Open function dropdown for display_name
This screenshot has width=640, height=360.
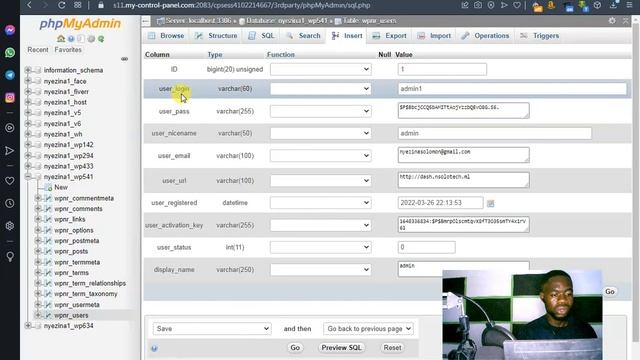320,269
